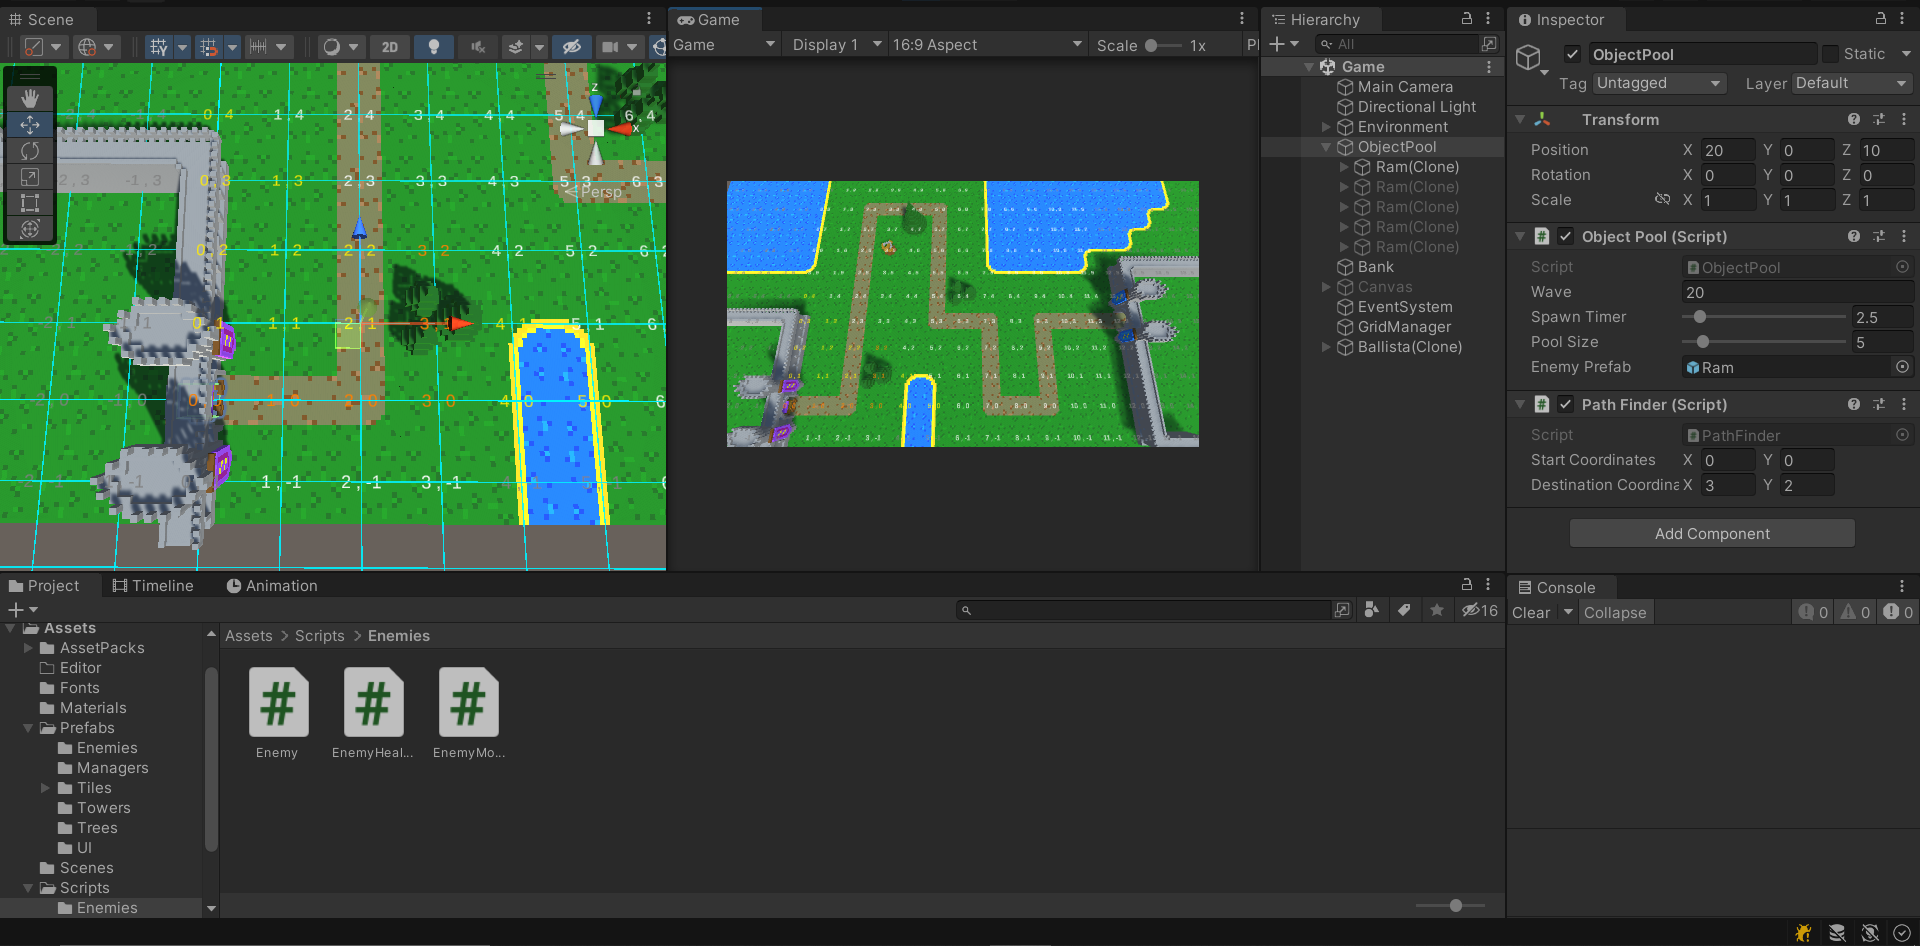Select the Enemy script asset
The image size is (1920, 946).
point(277,713)
